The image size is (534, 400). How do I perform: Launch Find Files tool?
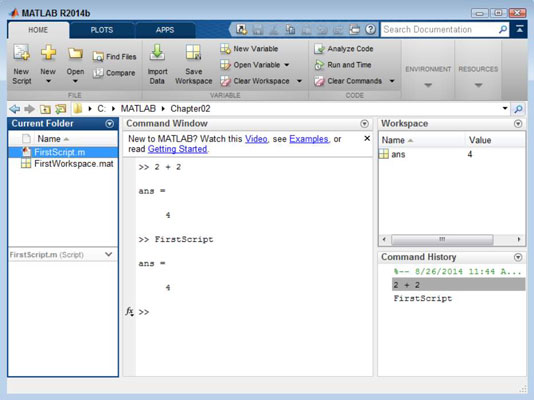[114, 57]
